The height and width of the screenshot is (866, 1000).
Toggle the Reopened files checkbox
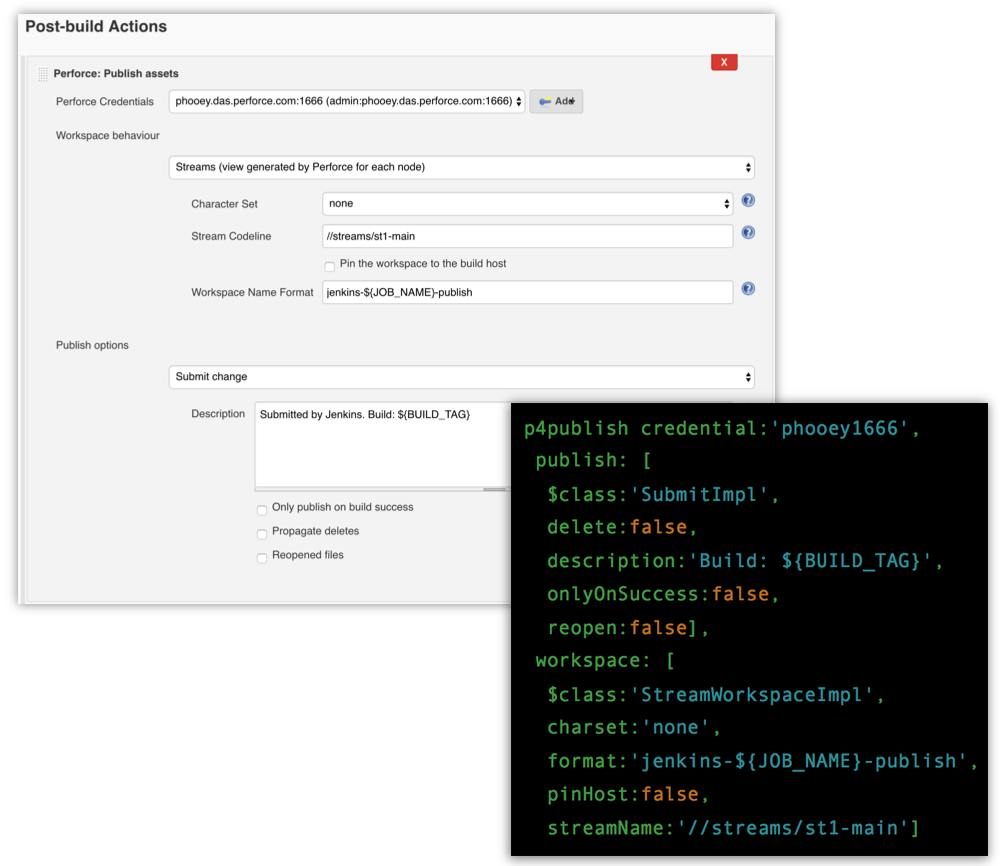[261, 556]
